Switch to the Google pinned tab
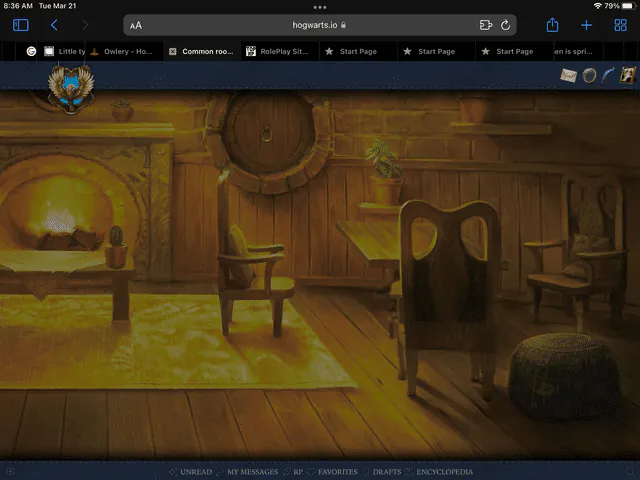This screenshot has width=640, height=480. pyautogui.click(x=31, y=51)
